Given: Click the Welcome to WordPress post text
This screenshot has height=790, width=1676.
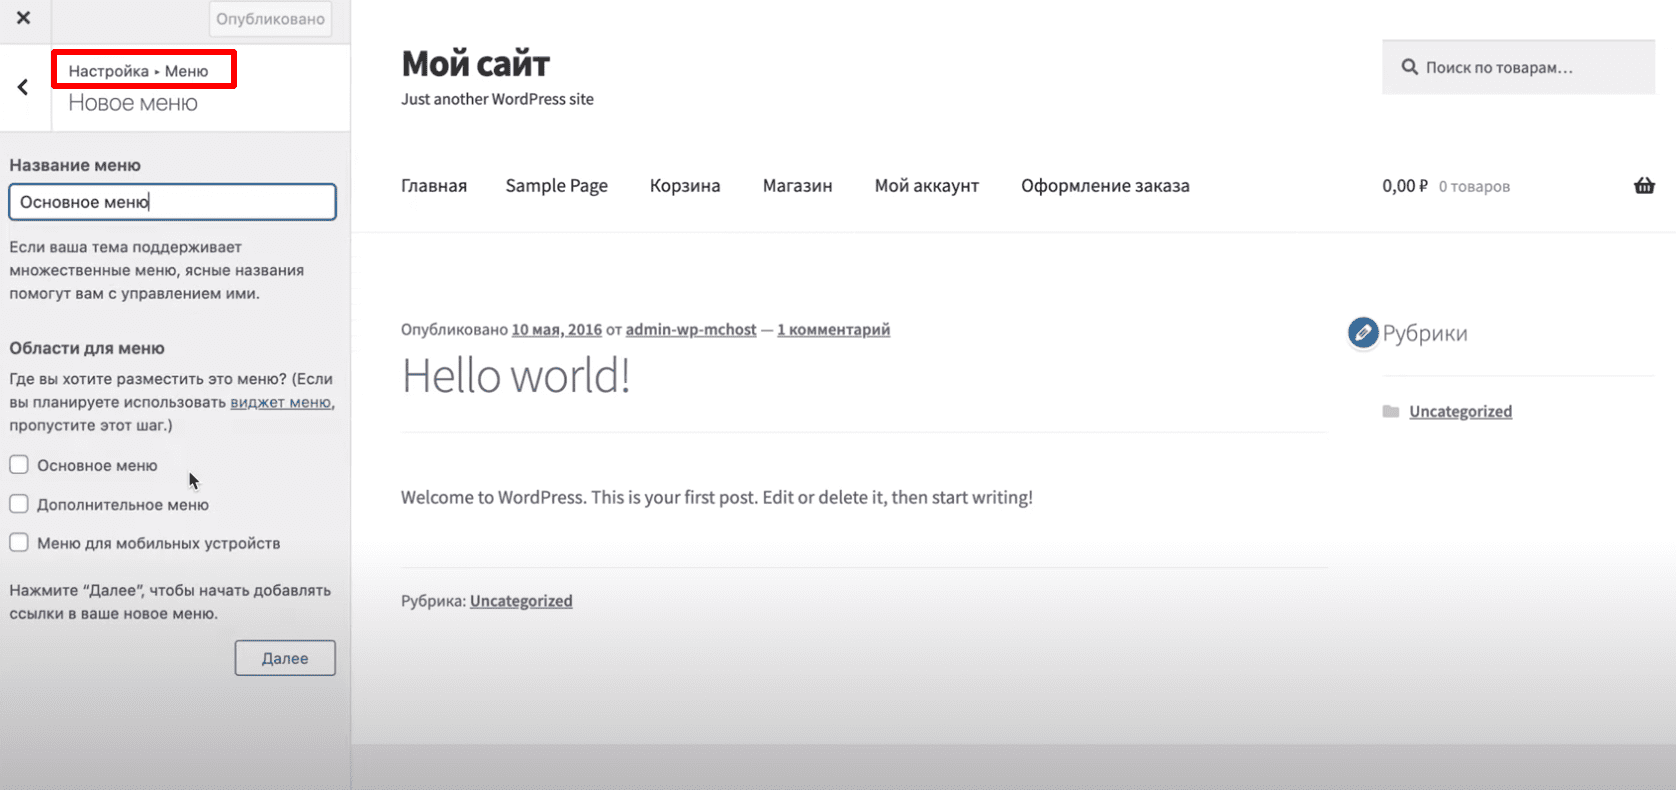Looking at the screenshot, I should (717, 497).
